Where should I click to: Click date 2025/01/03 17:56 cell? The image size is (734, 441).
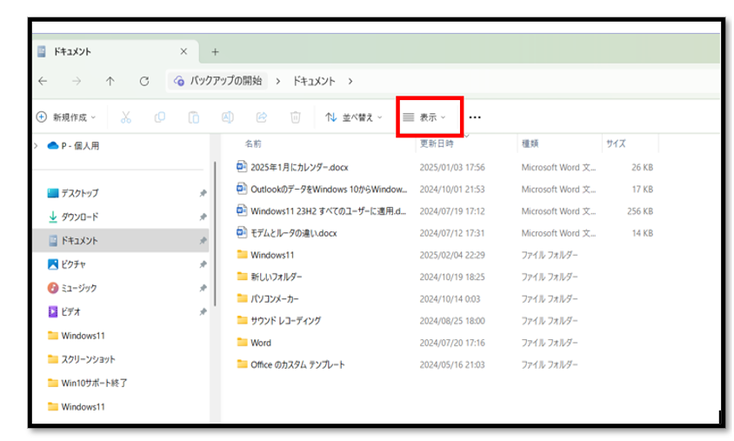click(452, 167)
